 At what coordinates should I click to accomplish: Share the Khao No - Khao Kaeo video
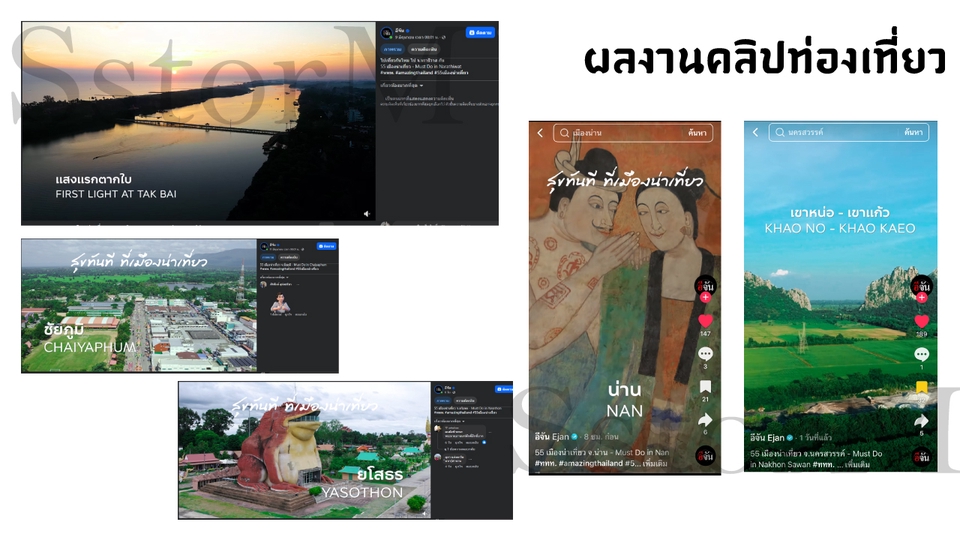[x=922, y=421]
